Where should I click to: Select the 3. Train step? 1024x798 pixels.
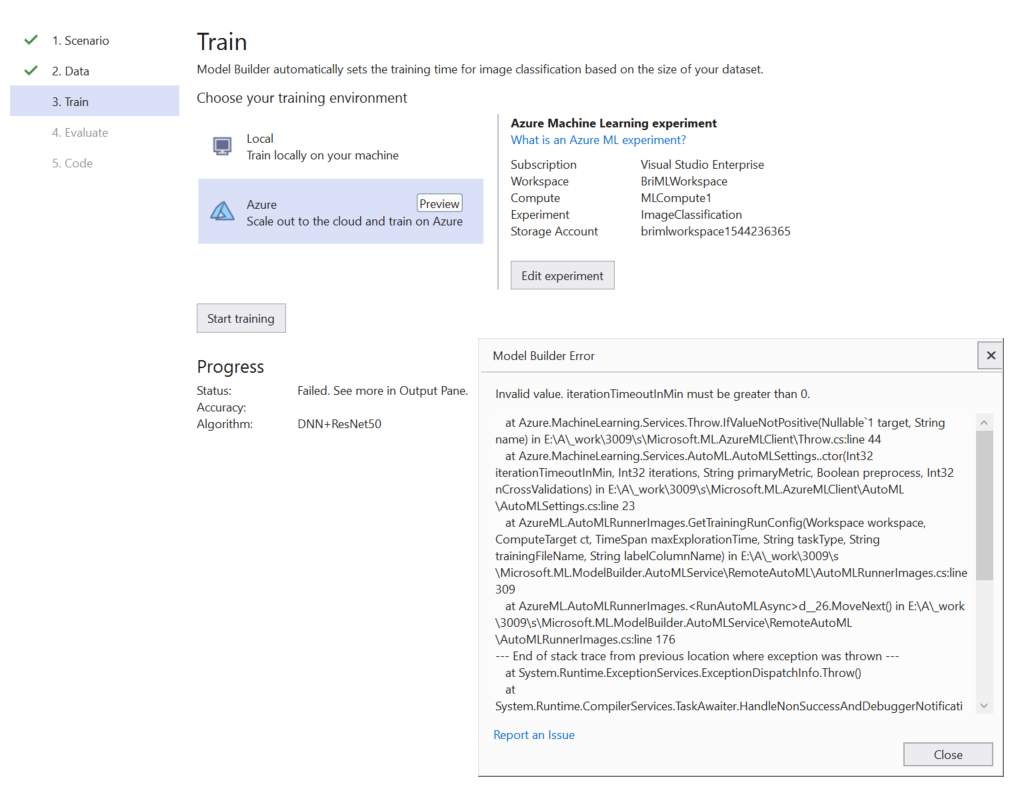[x=95, y=101]
